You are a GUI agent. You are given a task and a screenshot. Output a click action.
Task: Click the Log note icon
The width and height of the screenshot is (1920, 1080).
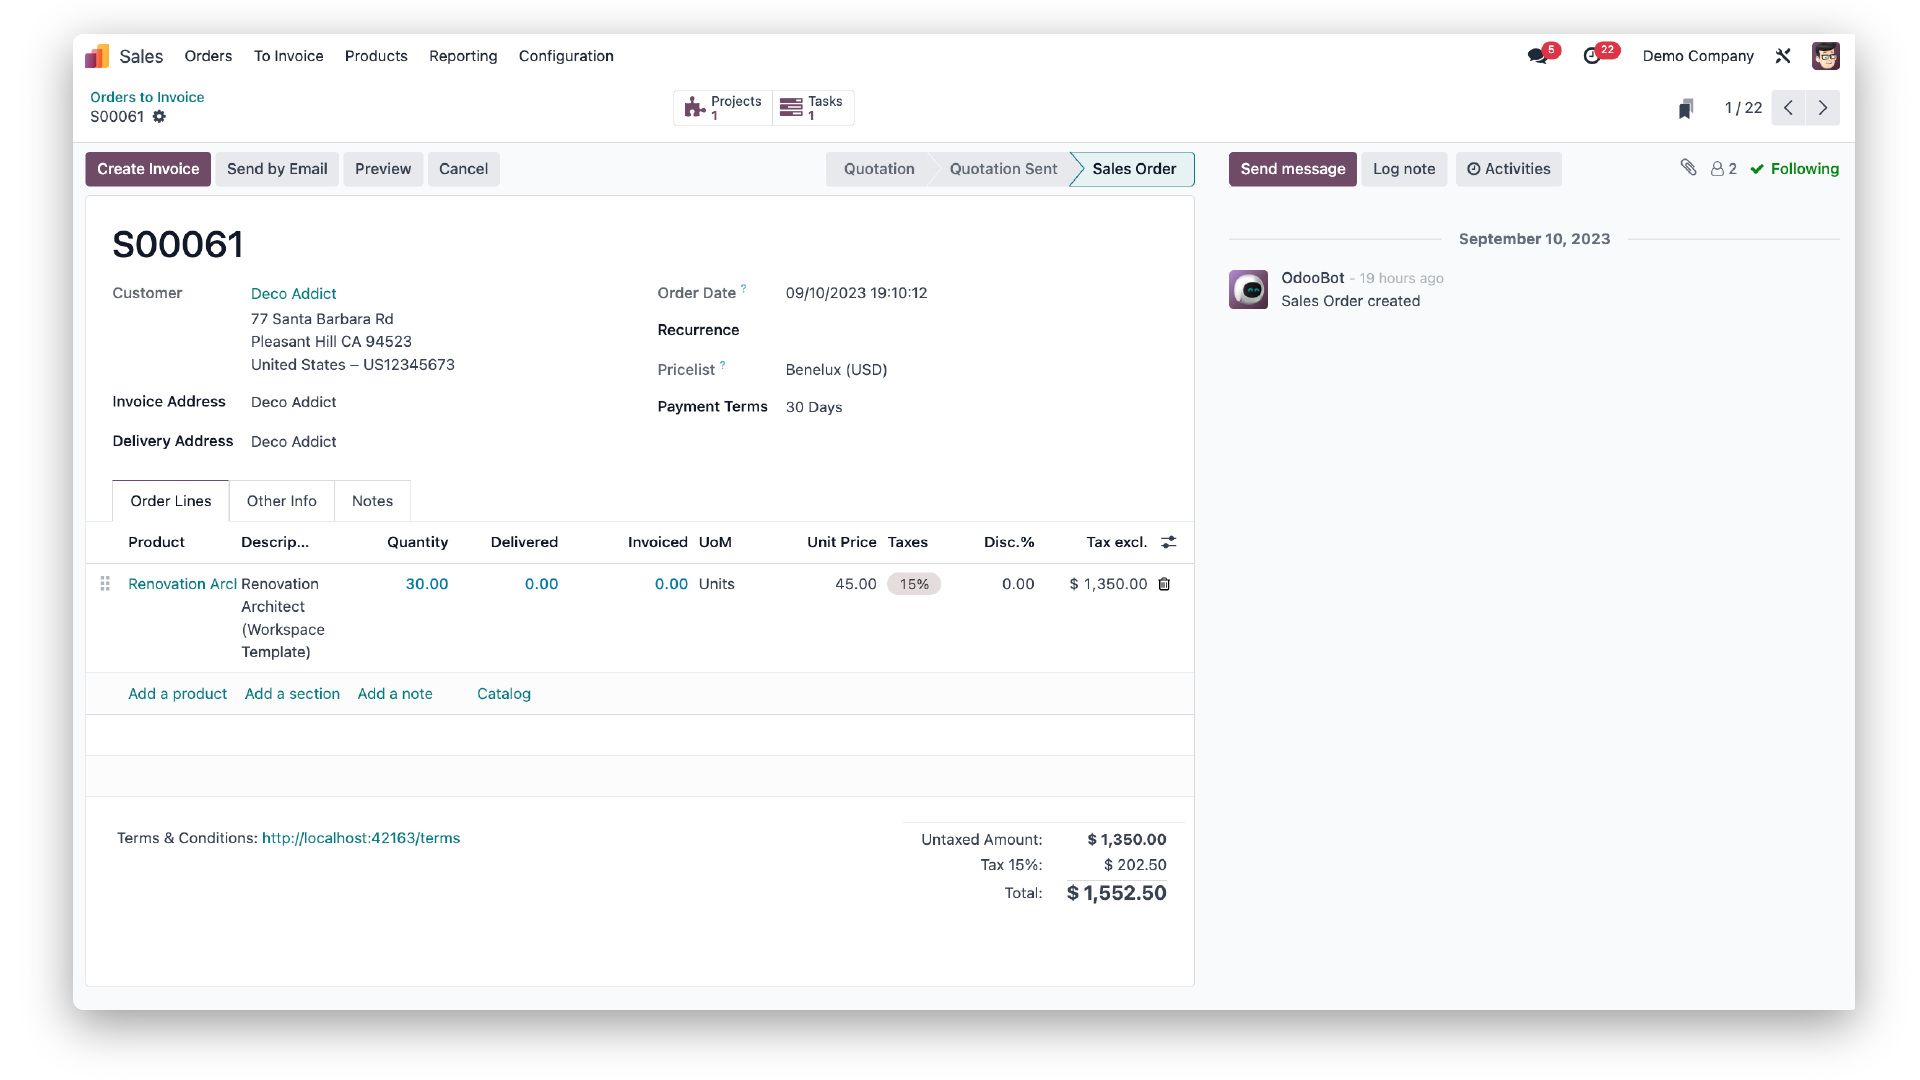pyautogui.click(x=1404, y=169)
